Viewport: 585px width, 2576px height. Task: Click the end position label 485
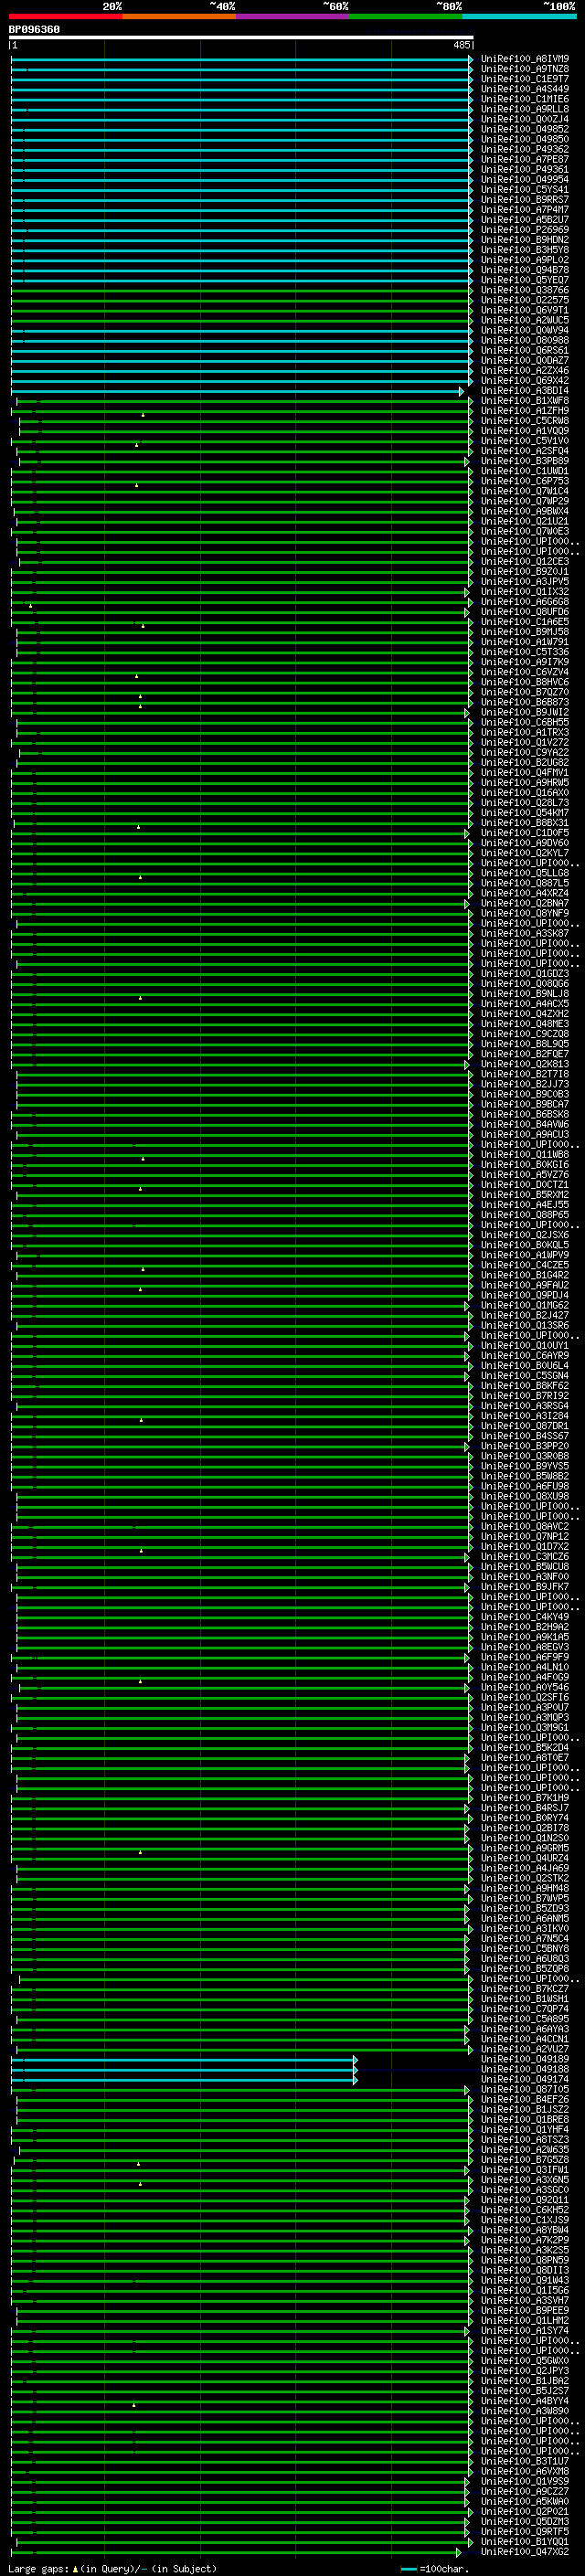point(461,46)
